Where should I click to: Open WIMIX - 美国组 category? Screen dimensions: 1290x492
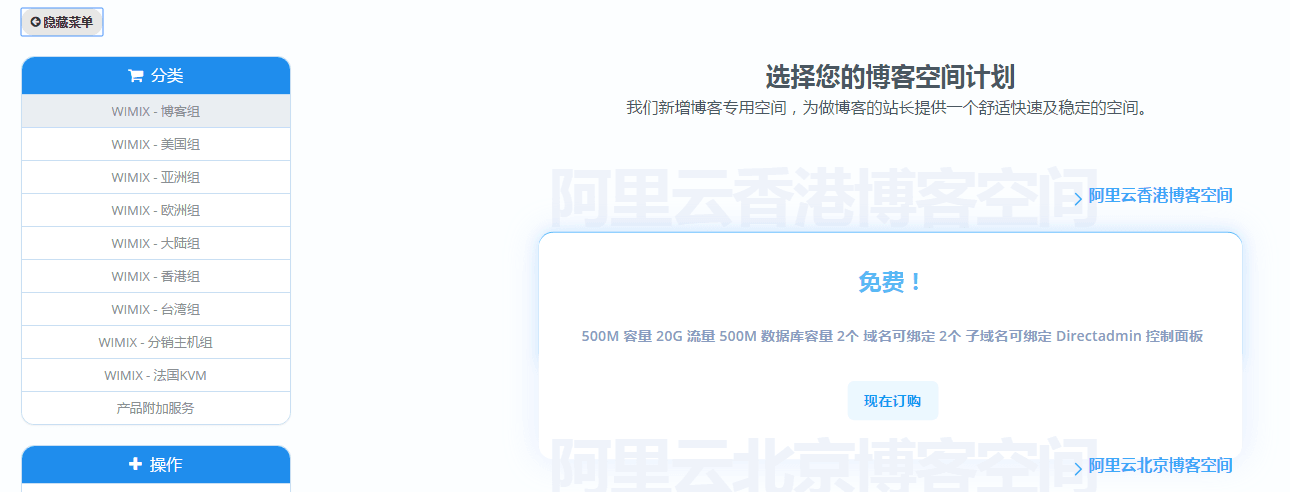coord(156,144)
